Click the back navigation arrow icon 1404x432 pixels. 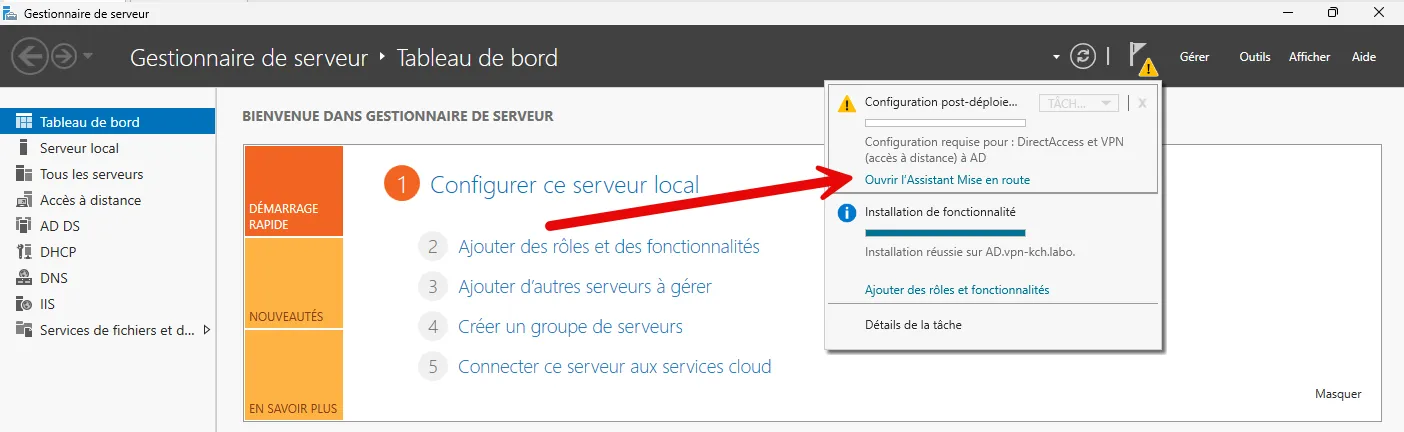coord(30,57)
